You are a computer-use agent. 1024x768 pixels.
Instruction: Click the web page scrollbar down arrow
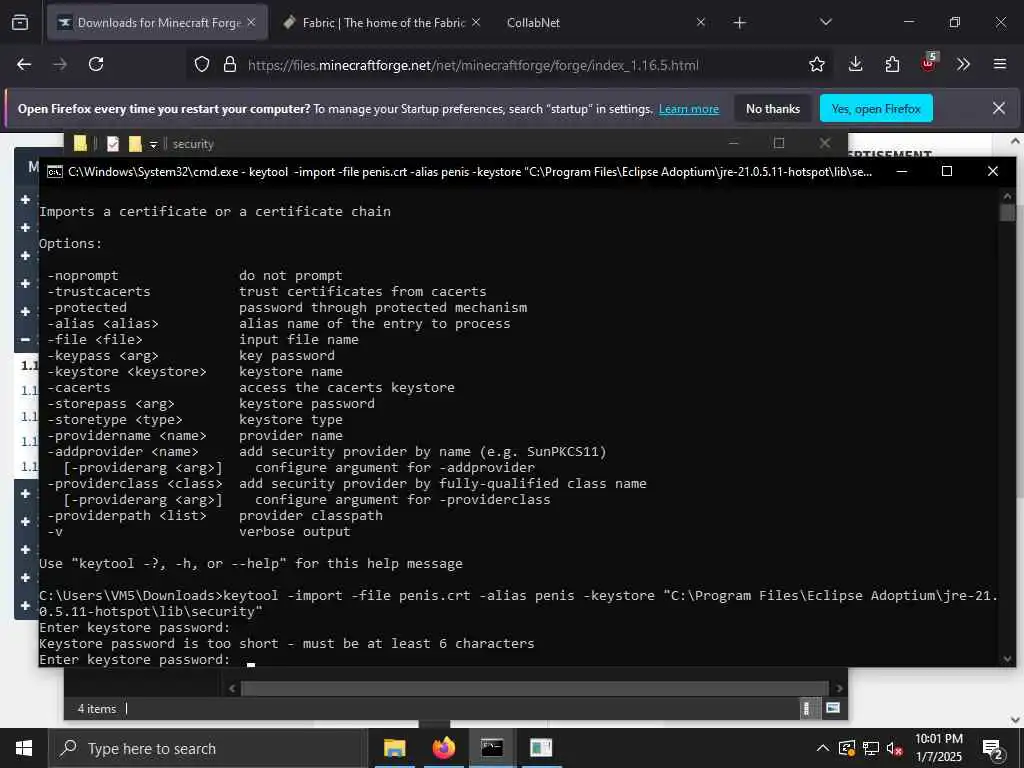pos(1015,720)
